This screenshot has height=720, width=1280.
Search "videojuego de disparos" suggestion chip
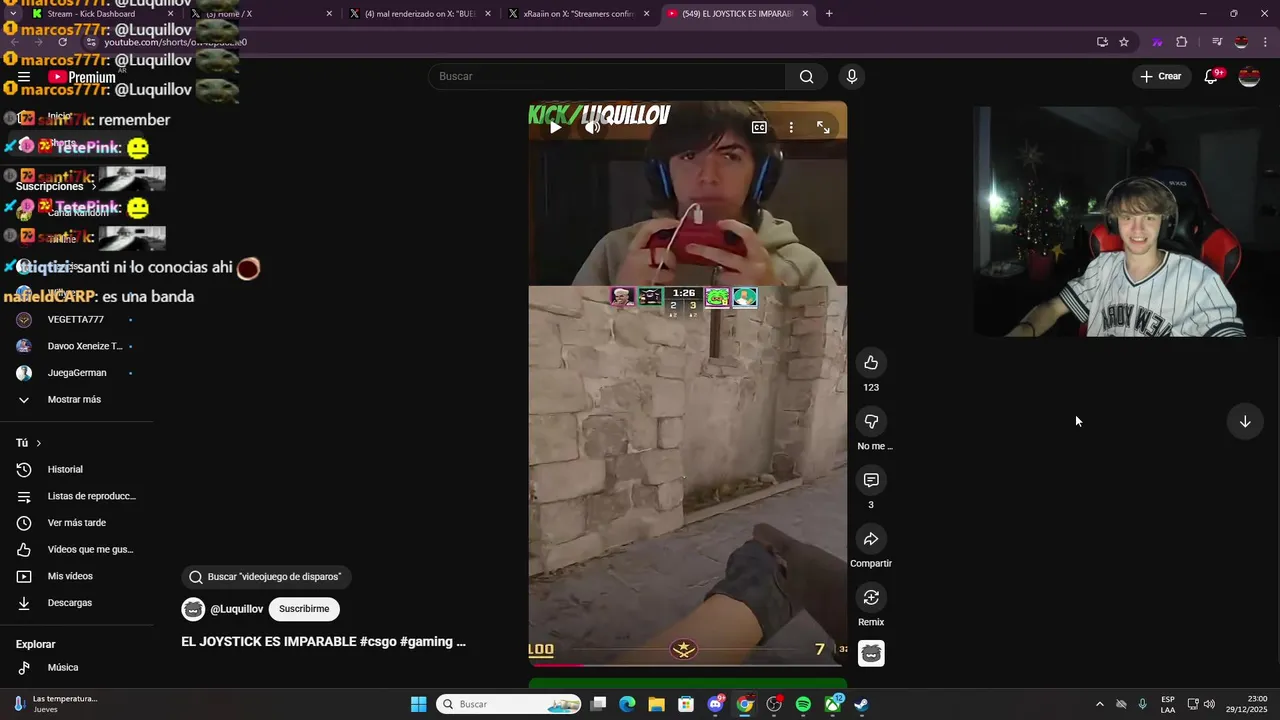click(266, 577)
